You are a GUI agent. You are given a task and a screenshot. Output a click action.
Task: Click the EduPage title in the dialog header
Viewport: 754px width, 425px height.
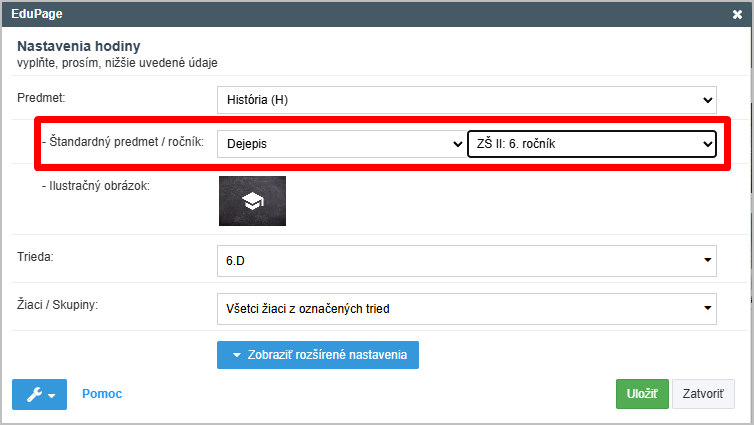[x=37, y=14]
